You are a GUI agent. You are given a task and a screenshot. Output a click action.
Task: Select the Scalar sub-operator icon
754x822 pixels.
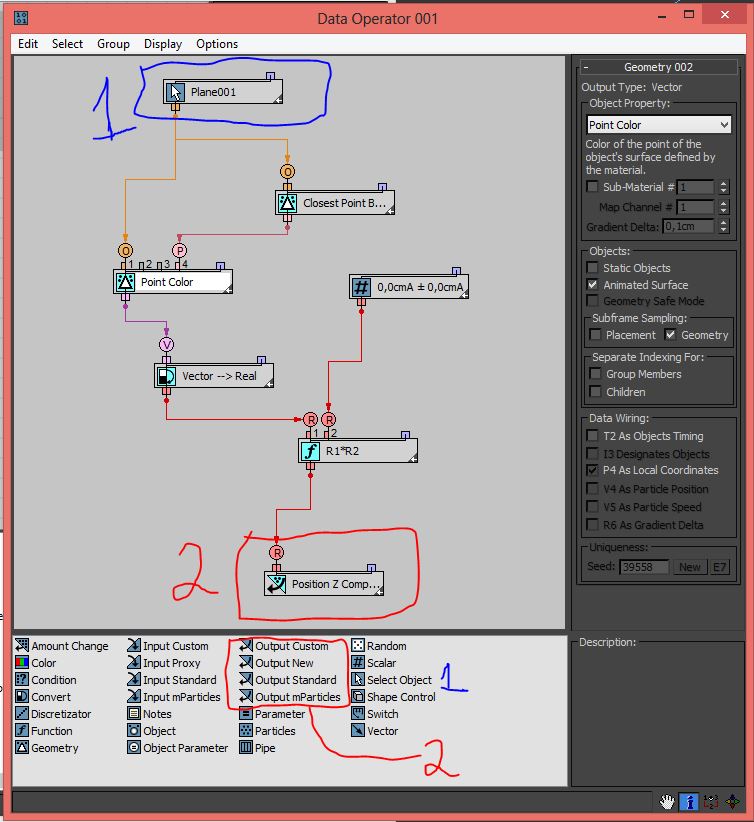358,663
